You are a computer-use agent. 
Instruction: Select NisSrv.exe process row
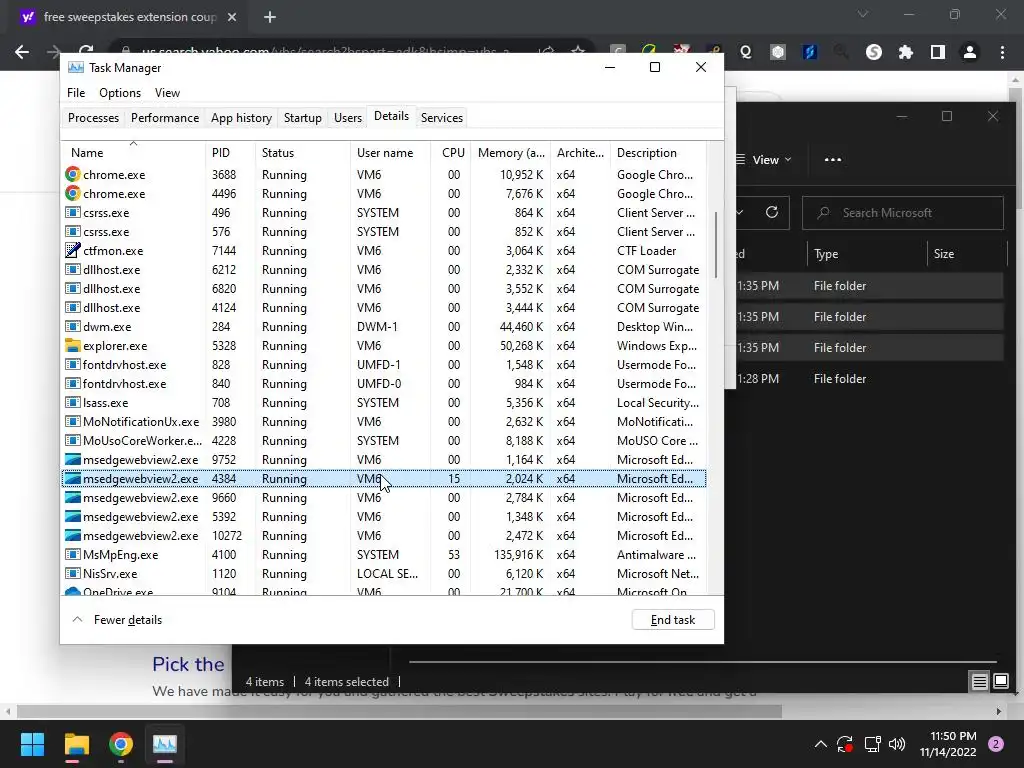click(x=384, y=573)
